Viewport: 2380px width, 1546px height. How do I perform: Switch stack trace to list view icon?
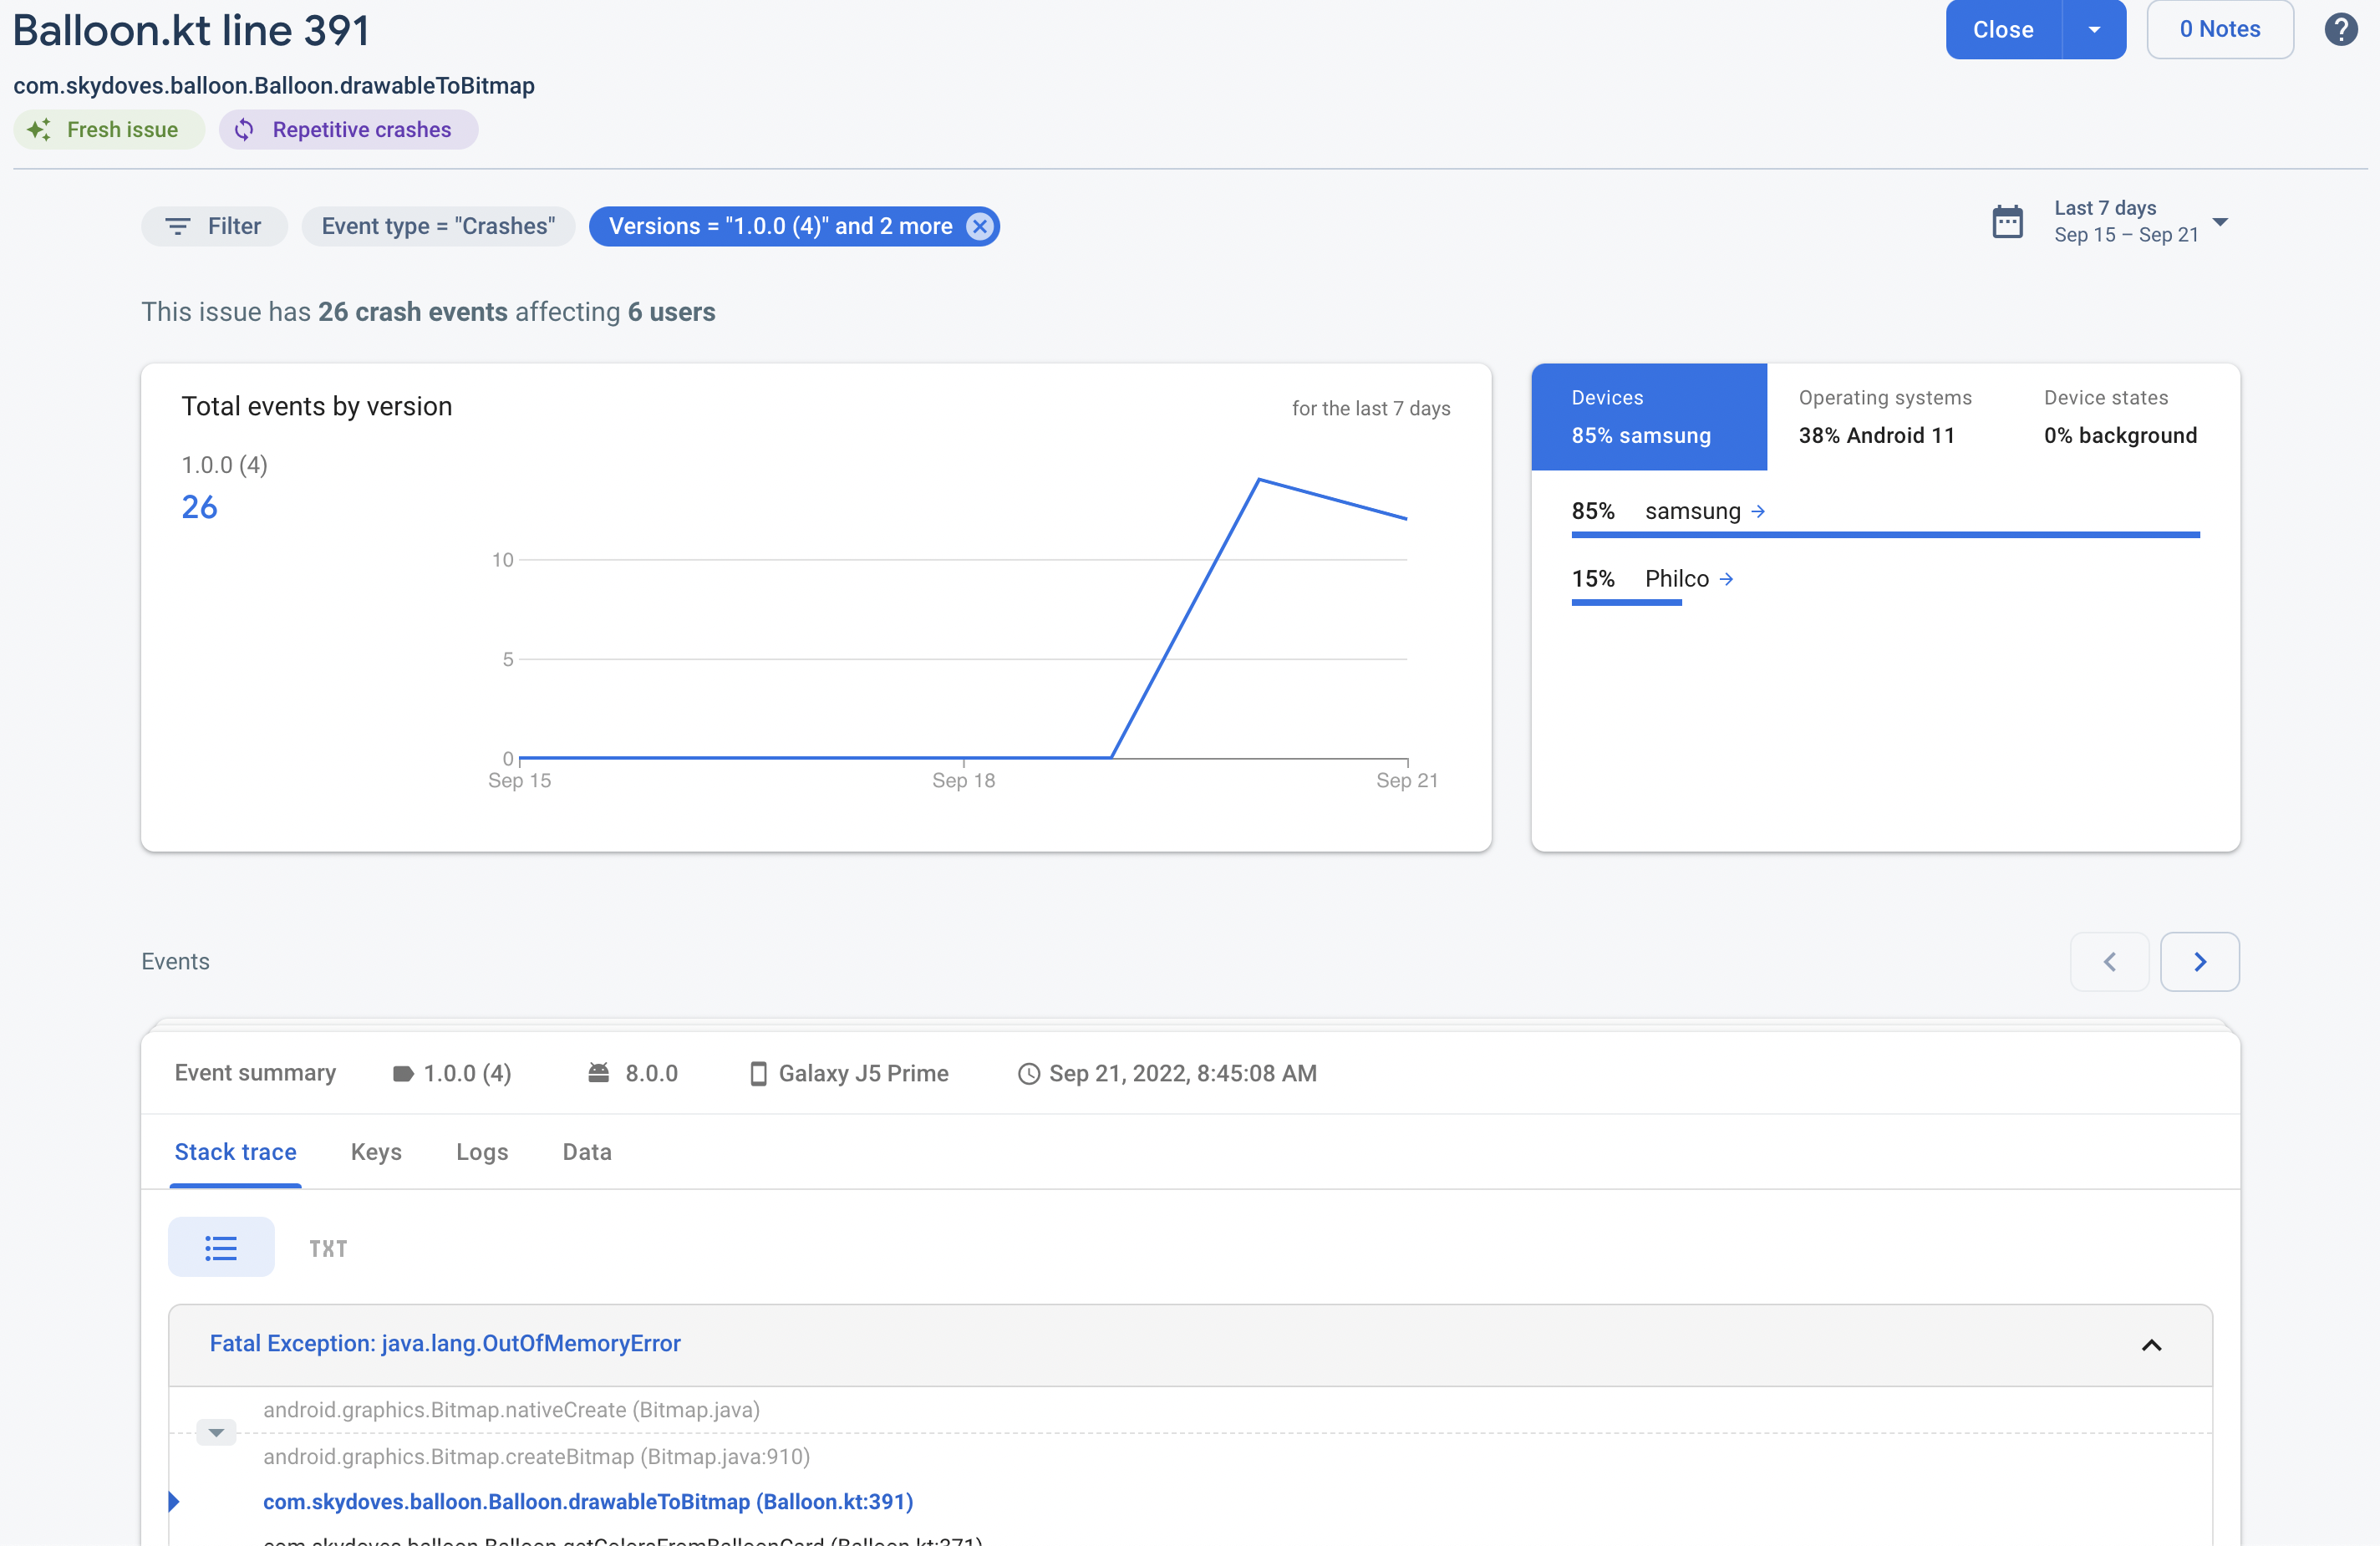(x=221, y=1247)
